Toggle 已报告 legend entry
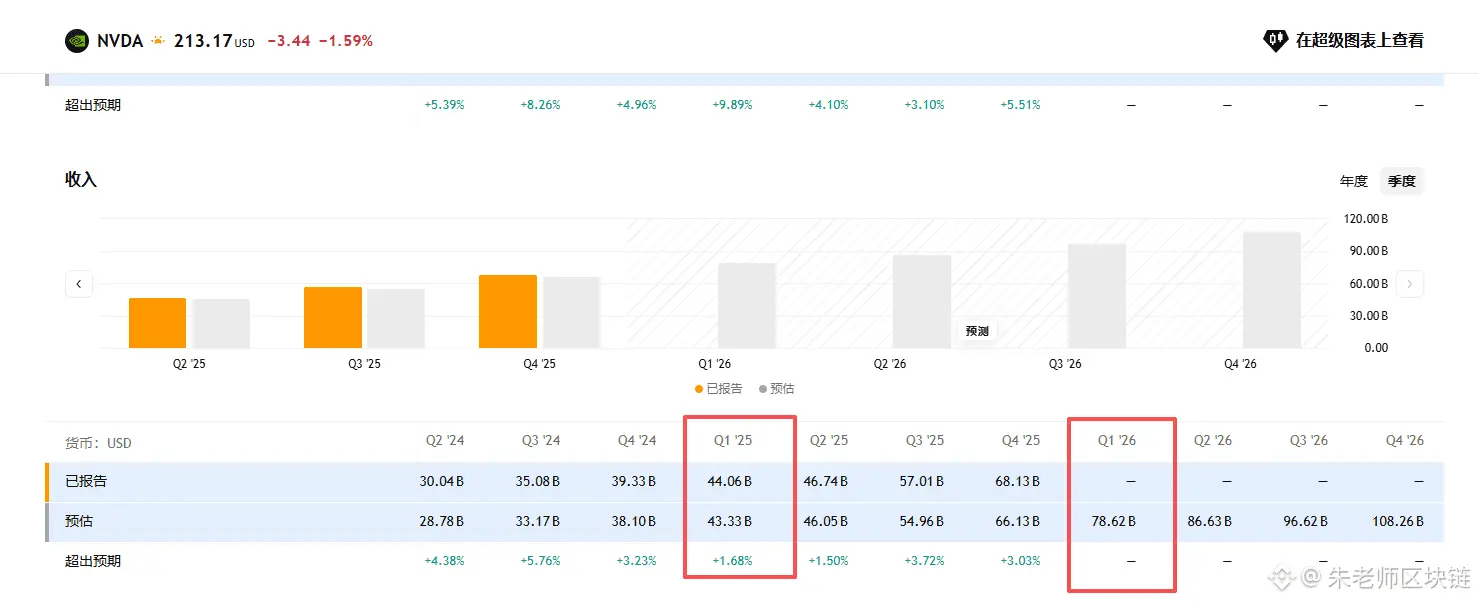 pyautogui.click(x=719, y=389)
